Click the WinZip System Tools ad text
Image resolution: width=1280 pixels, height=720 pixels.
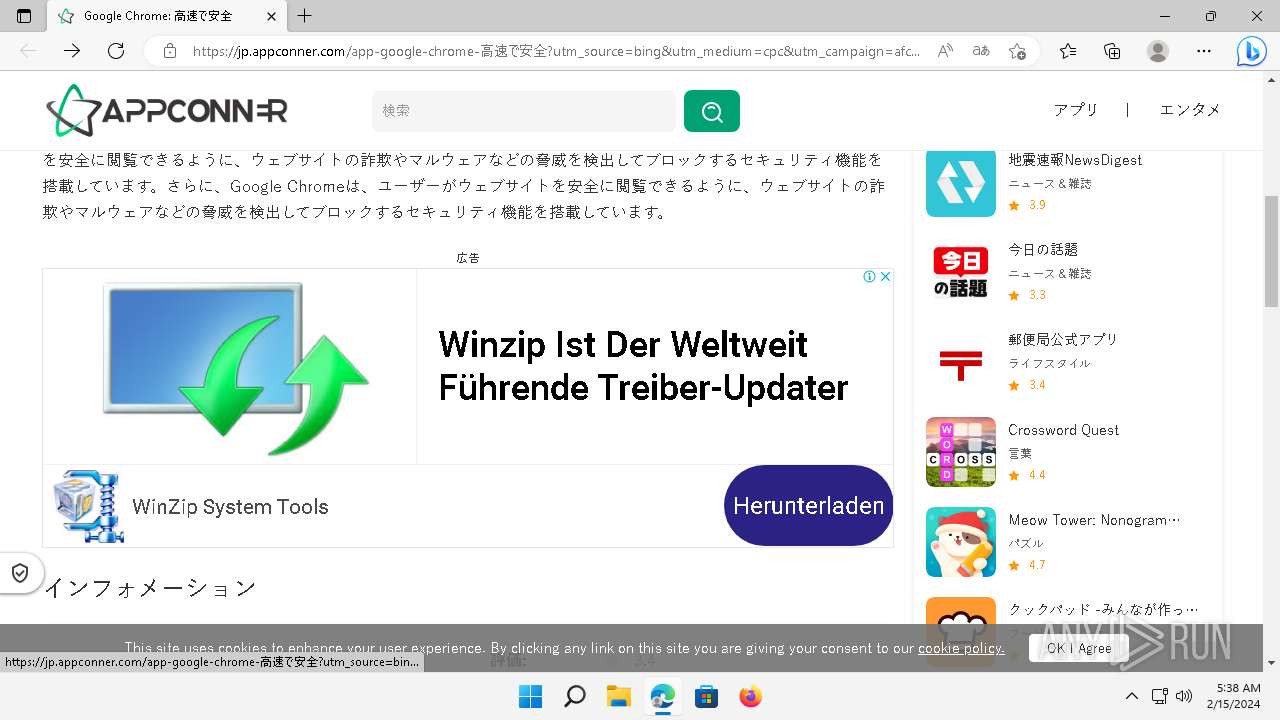click(x=230, y=507)
